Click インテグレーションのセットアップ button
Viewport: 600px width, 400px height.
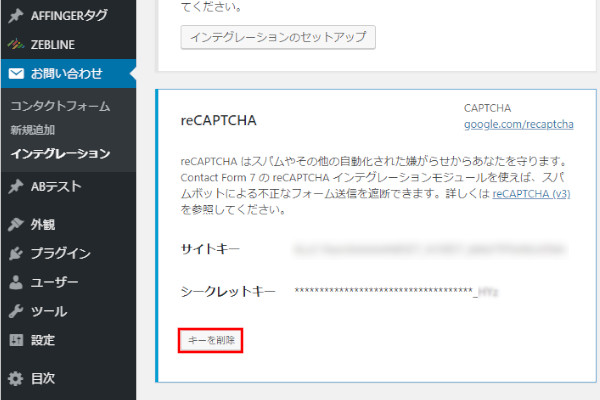(278, 37)
